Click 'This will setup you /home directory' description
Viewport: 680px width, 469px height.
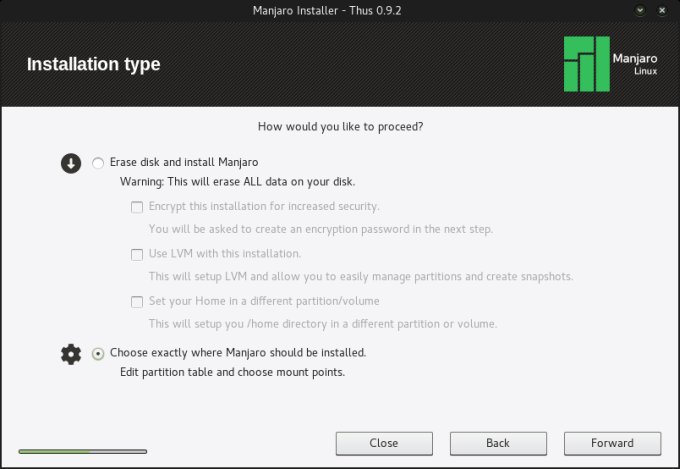click(323, 324)
